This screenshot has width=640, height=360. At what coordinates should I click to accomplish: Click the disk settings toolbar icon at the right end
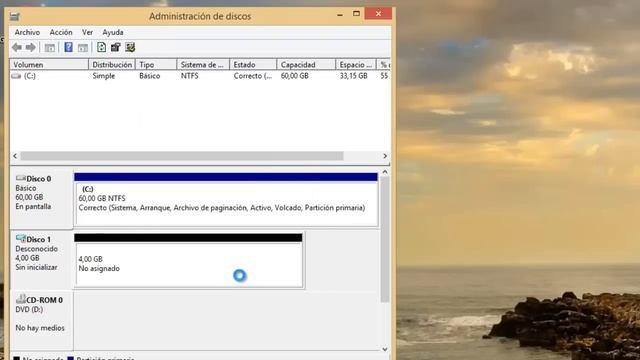tap(130, 47)
